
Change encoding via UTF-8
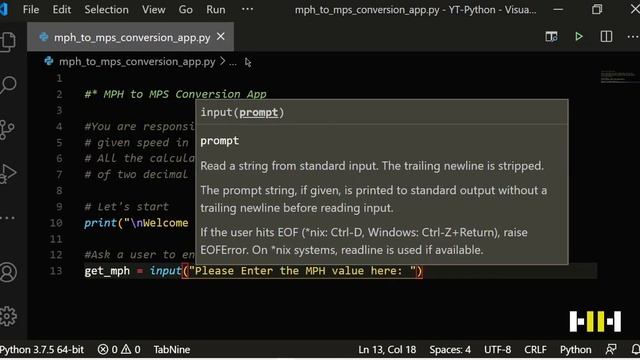497,350
